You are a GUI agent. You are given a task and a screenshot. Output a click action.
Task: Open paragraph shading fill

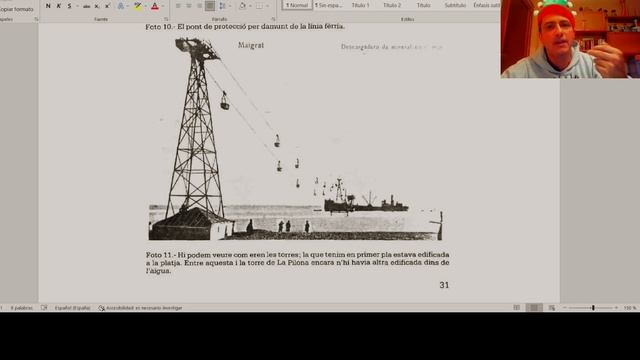(x=242, y=6)
